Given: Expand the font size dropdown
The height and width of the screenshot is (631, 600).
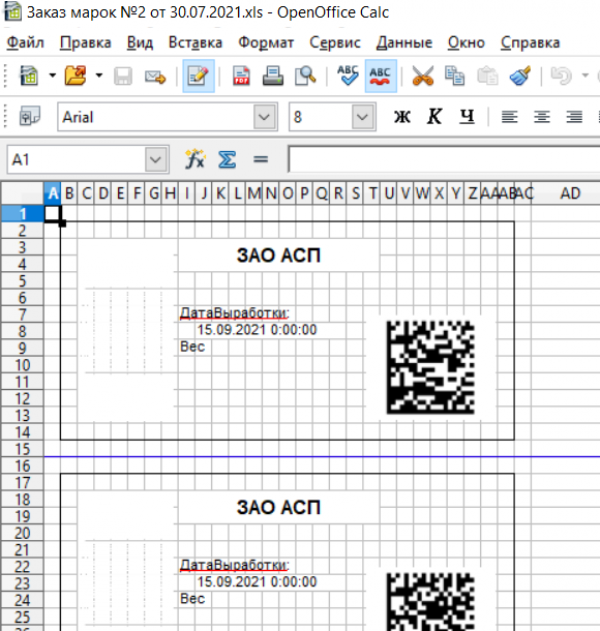Looking at the screenshot, I should click(363, 117).
